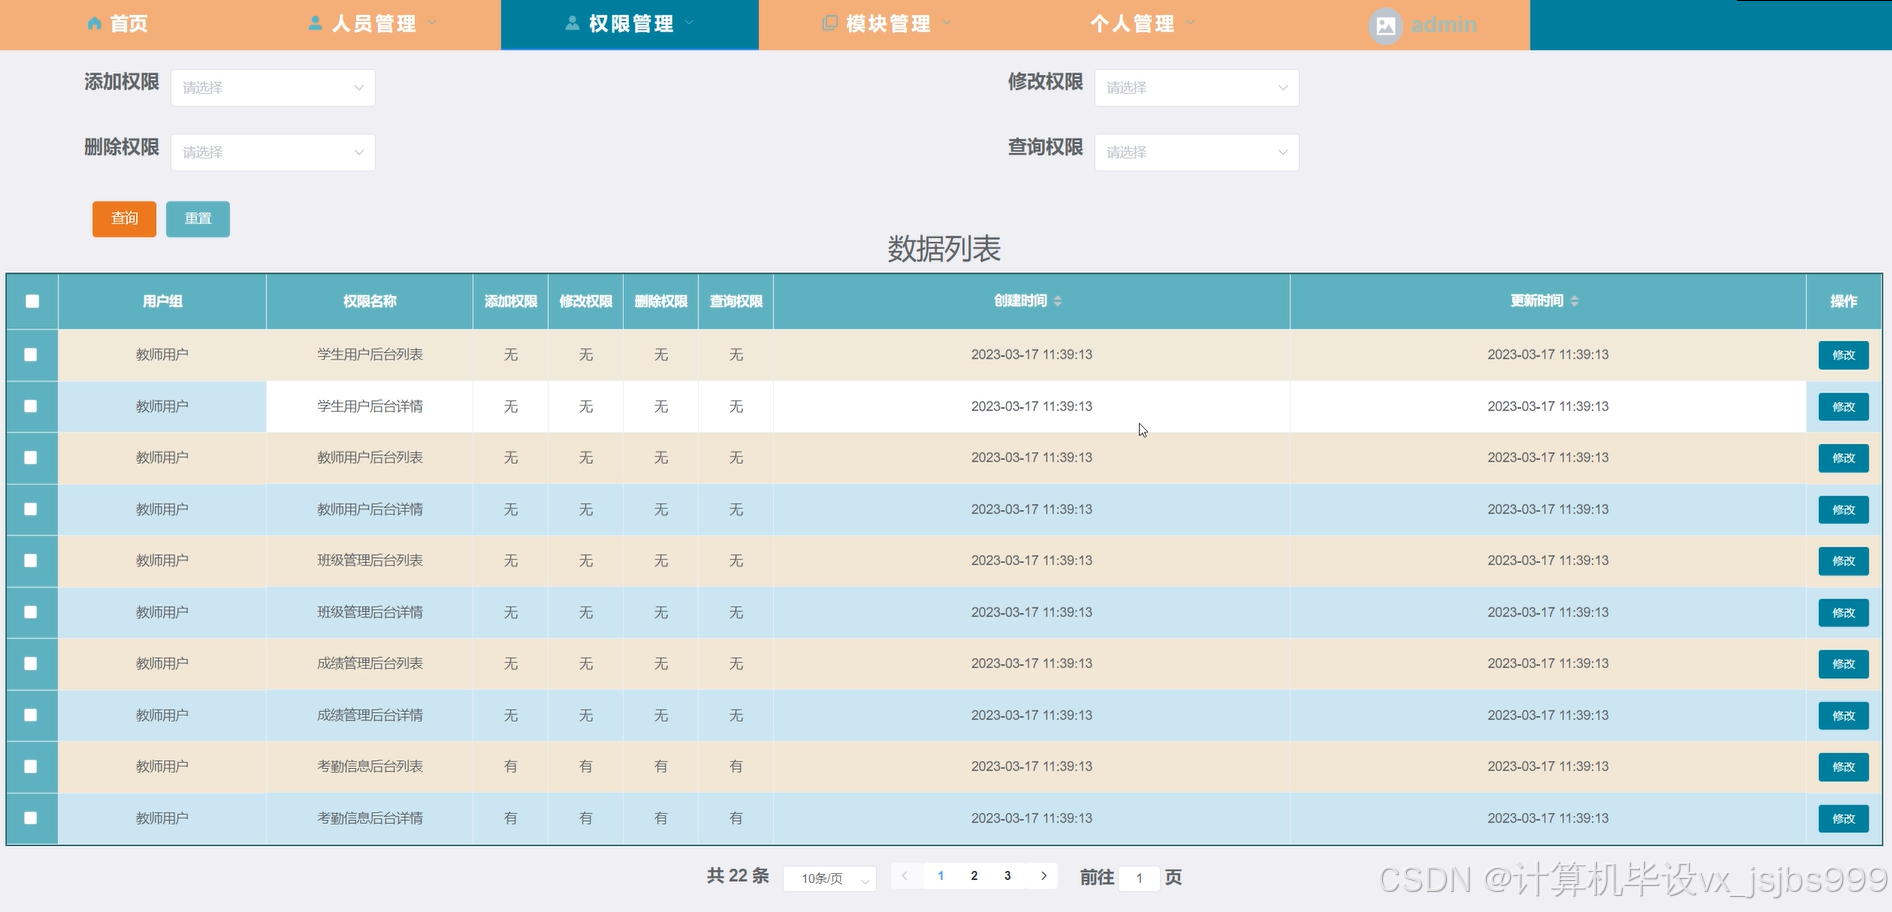Click the 修改权限 column header

coord(586,301)
